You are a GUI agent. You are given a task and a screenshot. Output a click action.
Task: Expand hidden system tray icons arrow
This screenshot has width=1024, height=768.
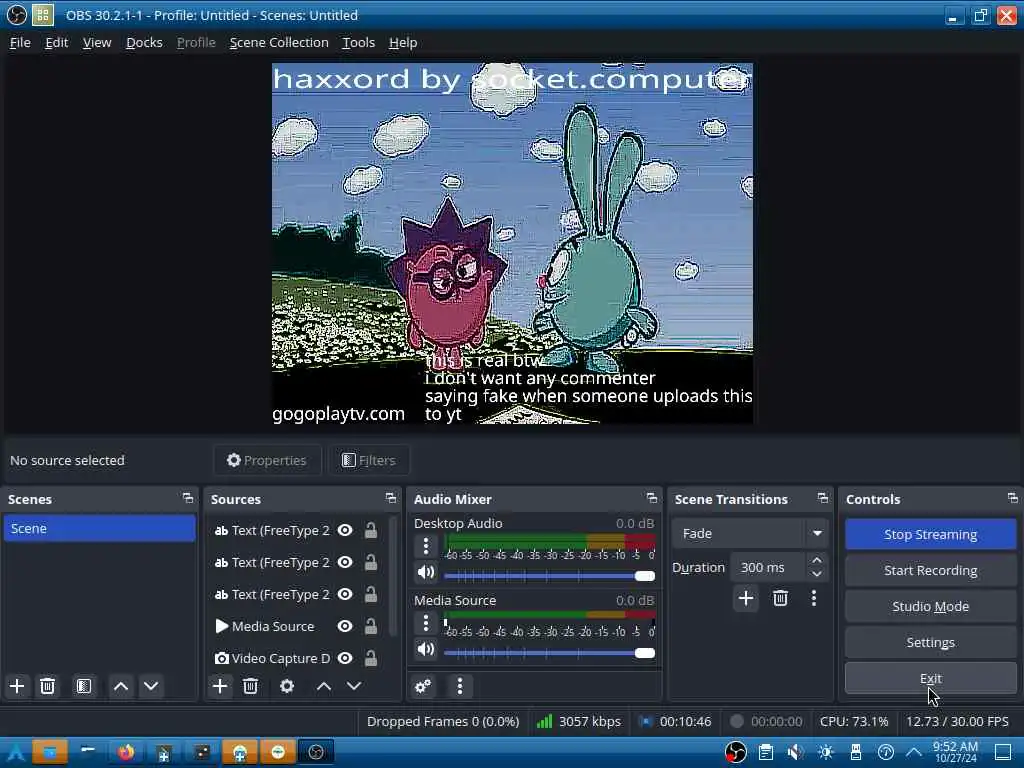pyautogui.click(x=914, y=752)
